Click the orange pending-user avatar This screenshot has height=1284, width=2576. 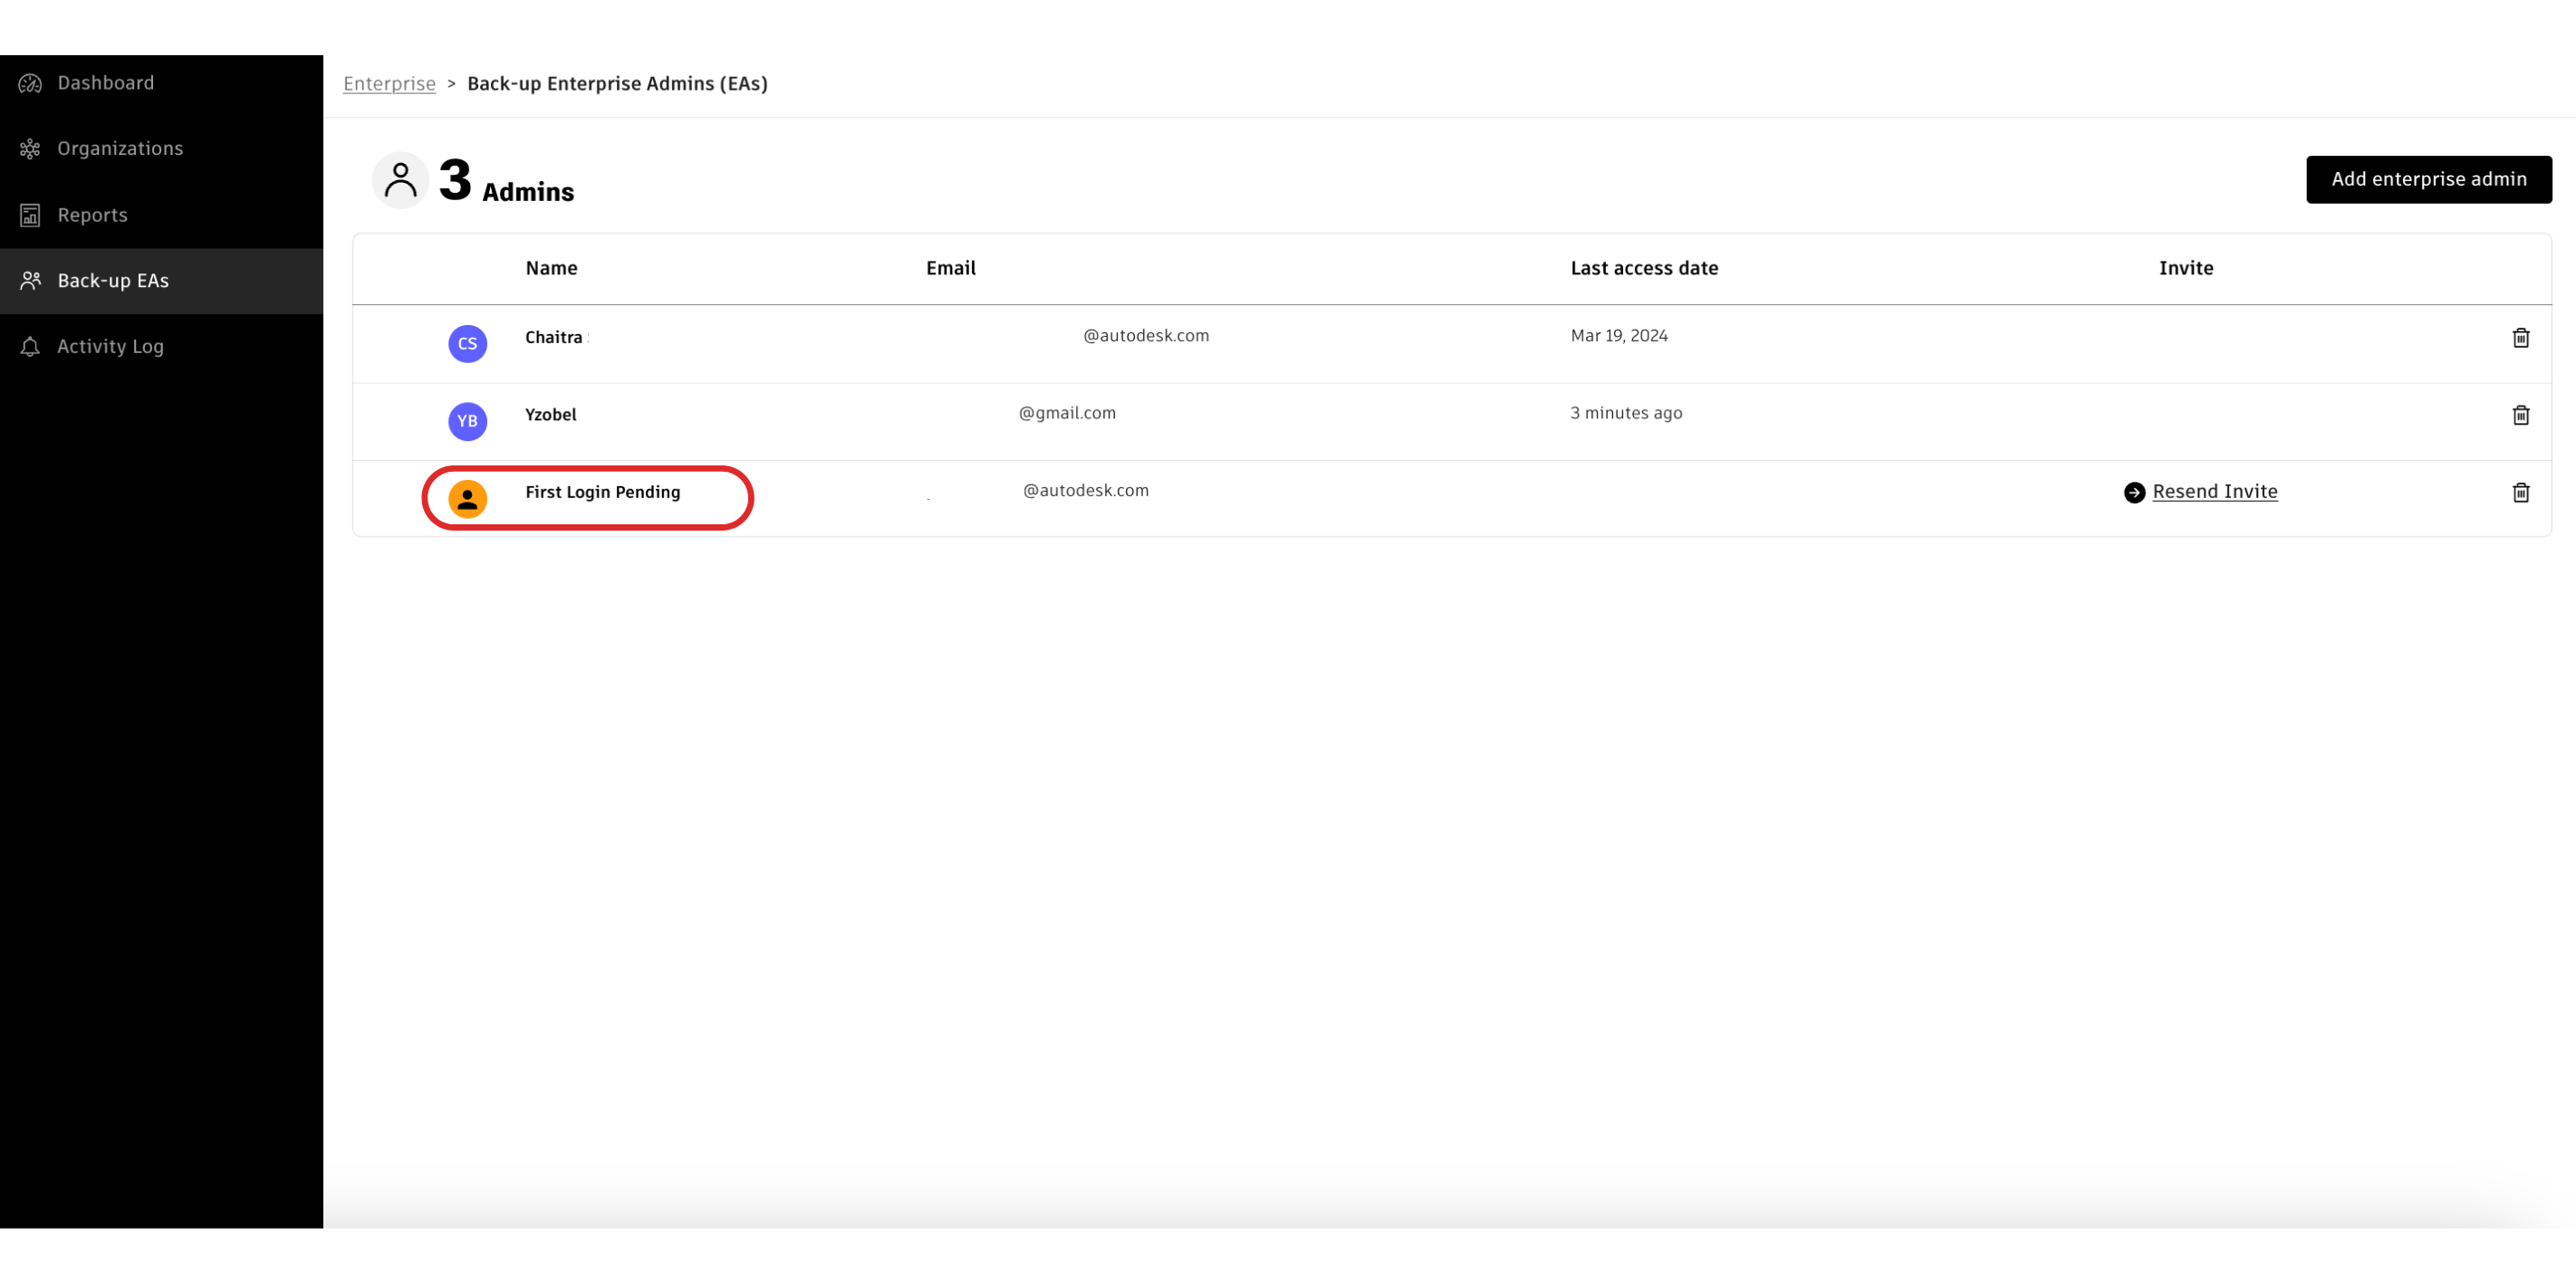point(467,498)
